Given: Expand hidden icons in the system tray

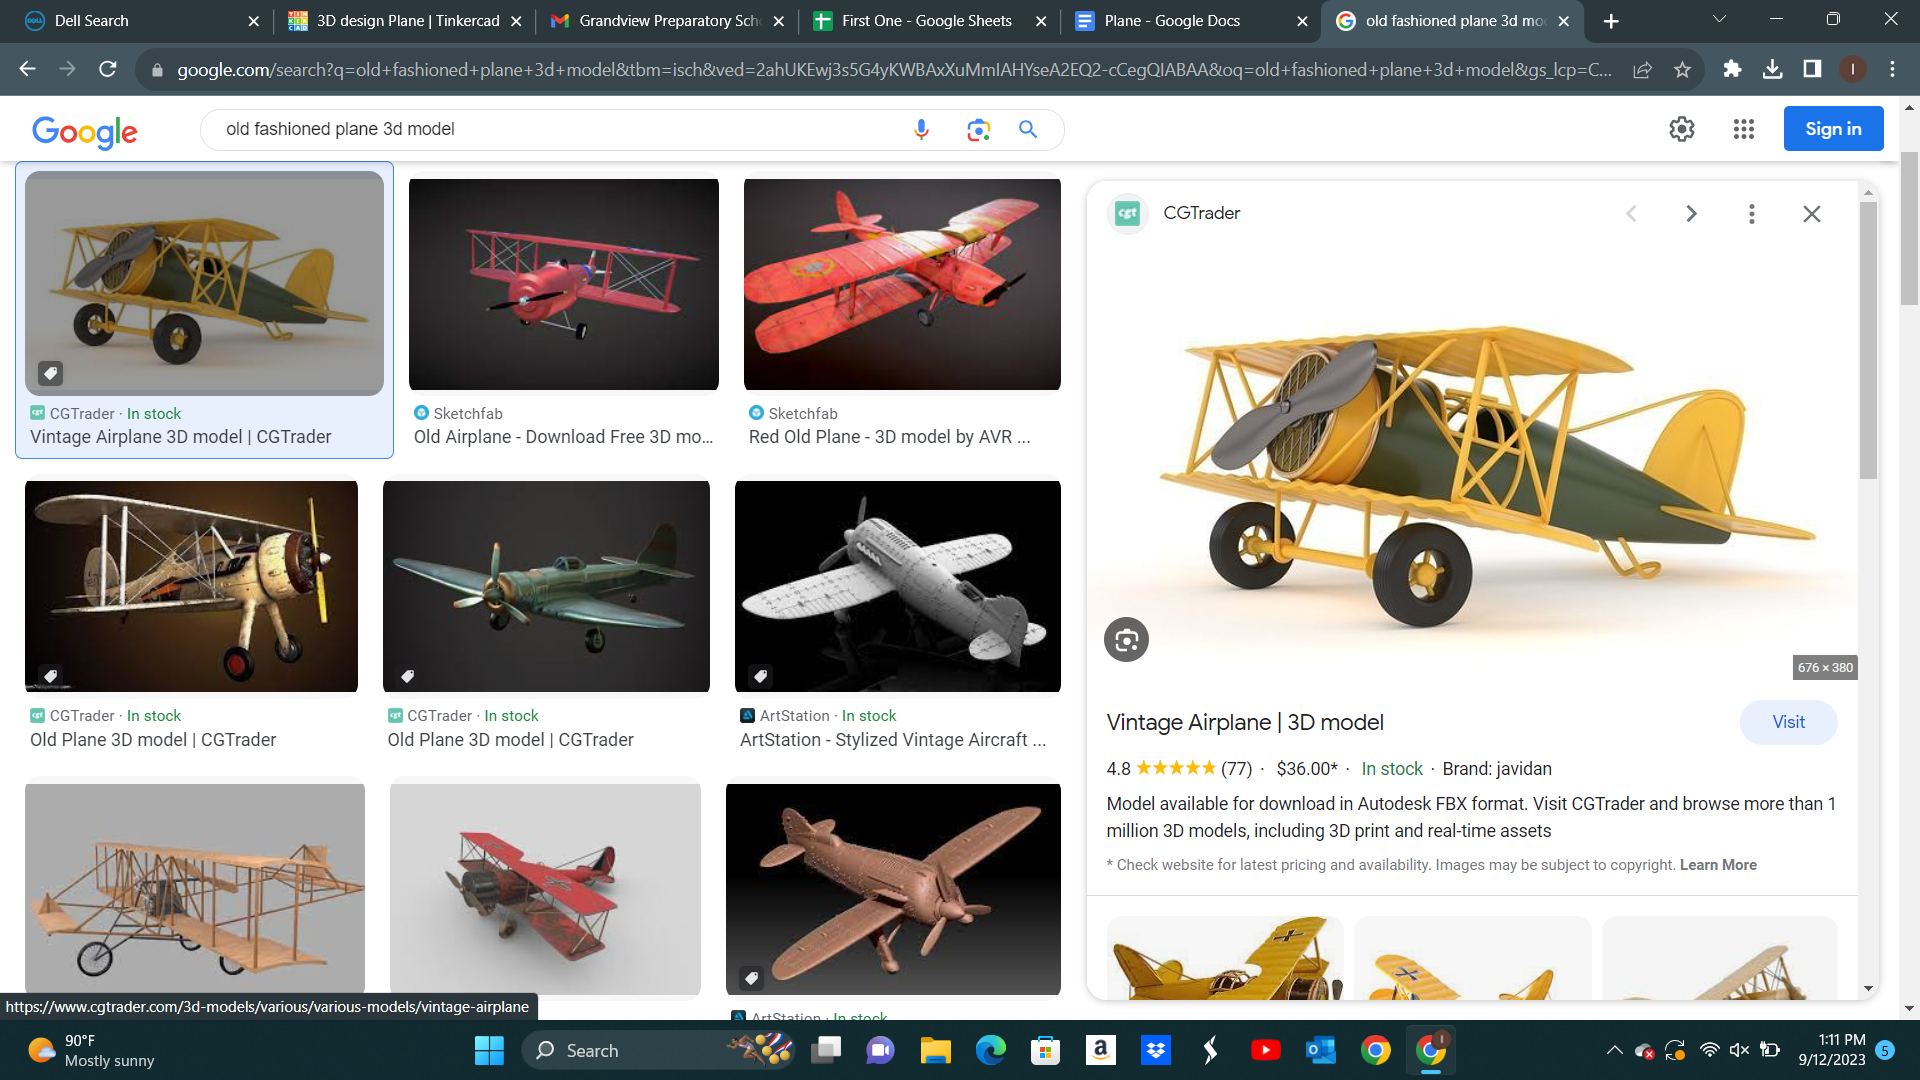Looking at the screenshot, I should click(x=1614, y=1050).
